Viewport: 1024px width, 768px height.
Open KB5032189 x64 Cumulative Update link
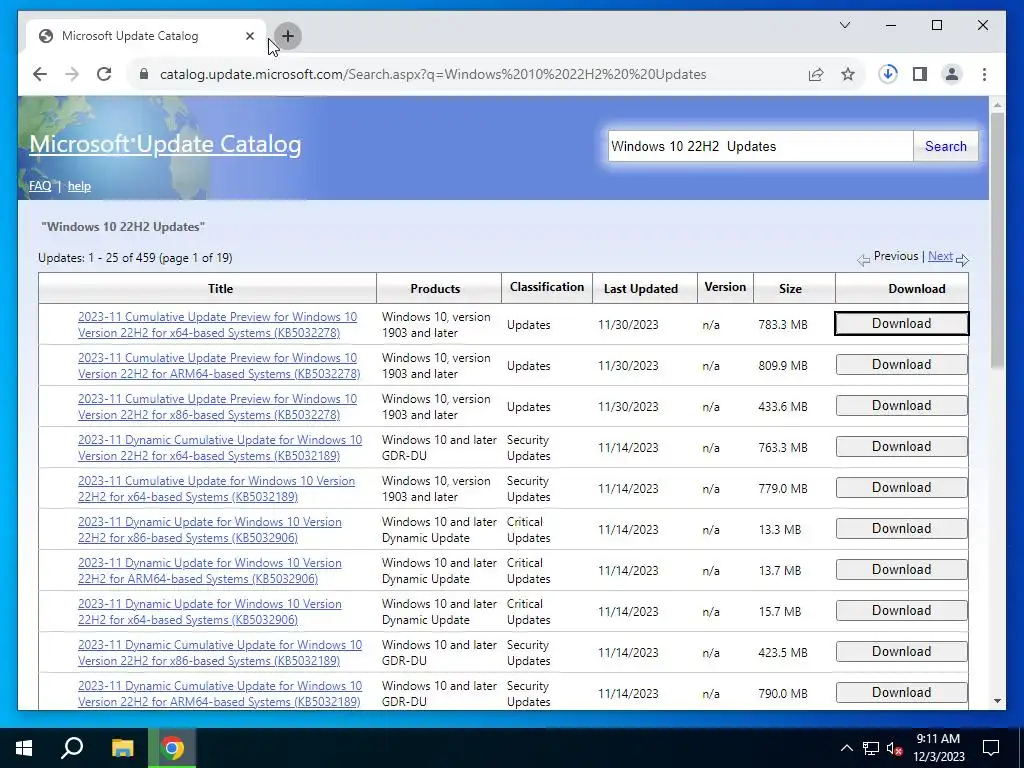pyautogui.click(x=216, y=488)
